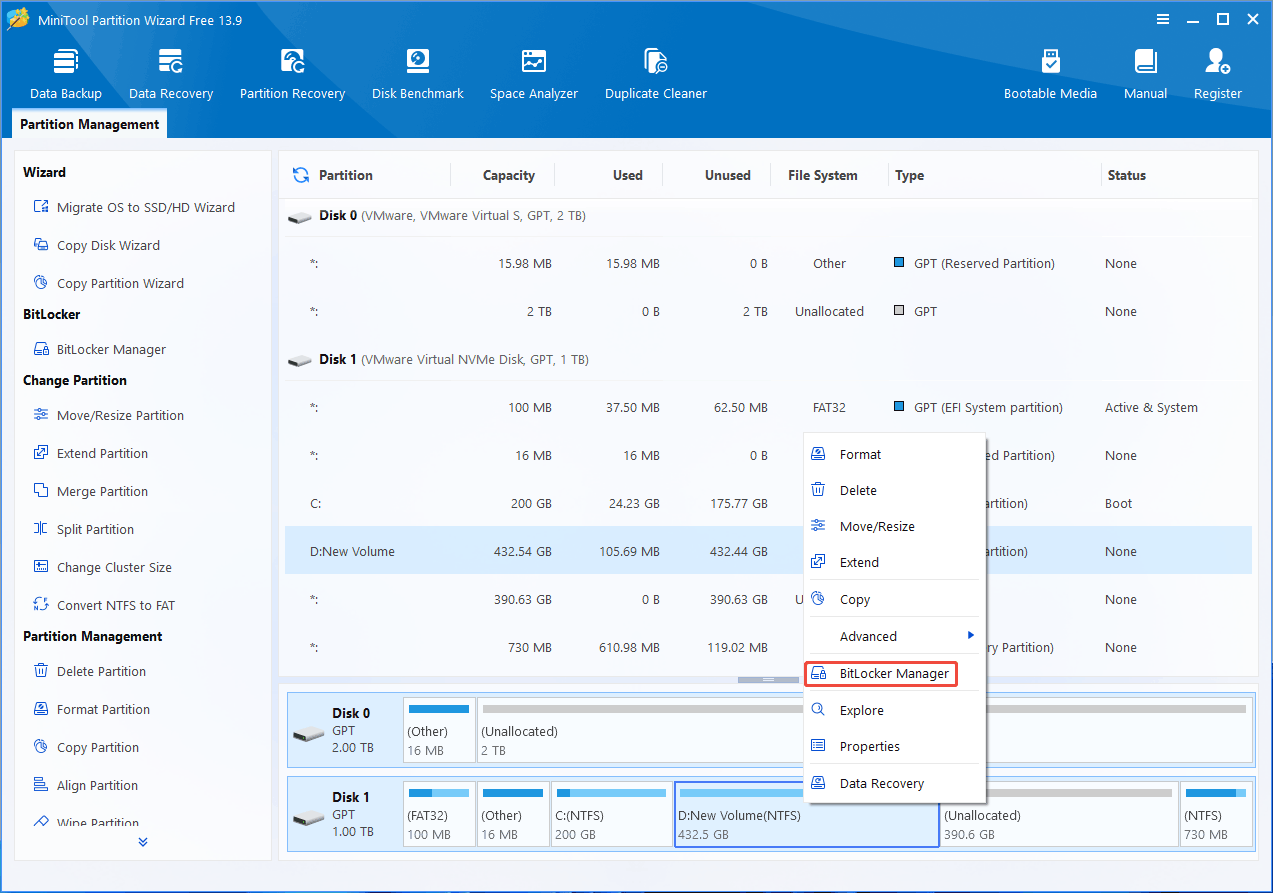Choose Format Partition in sidebar
The image size is (1273, 893).
click(91, 709)
